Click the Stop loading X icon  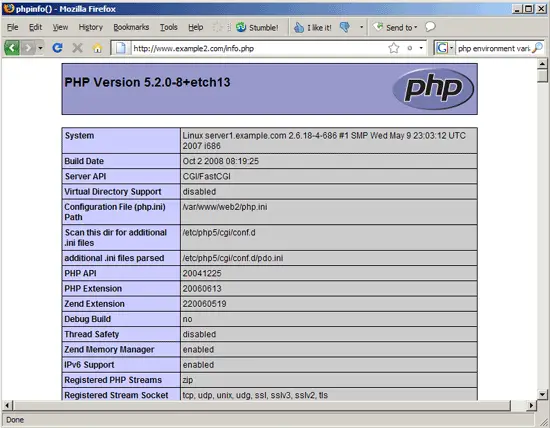tap(78, 48)
